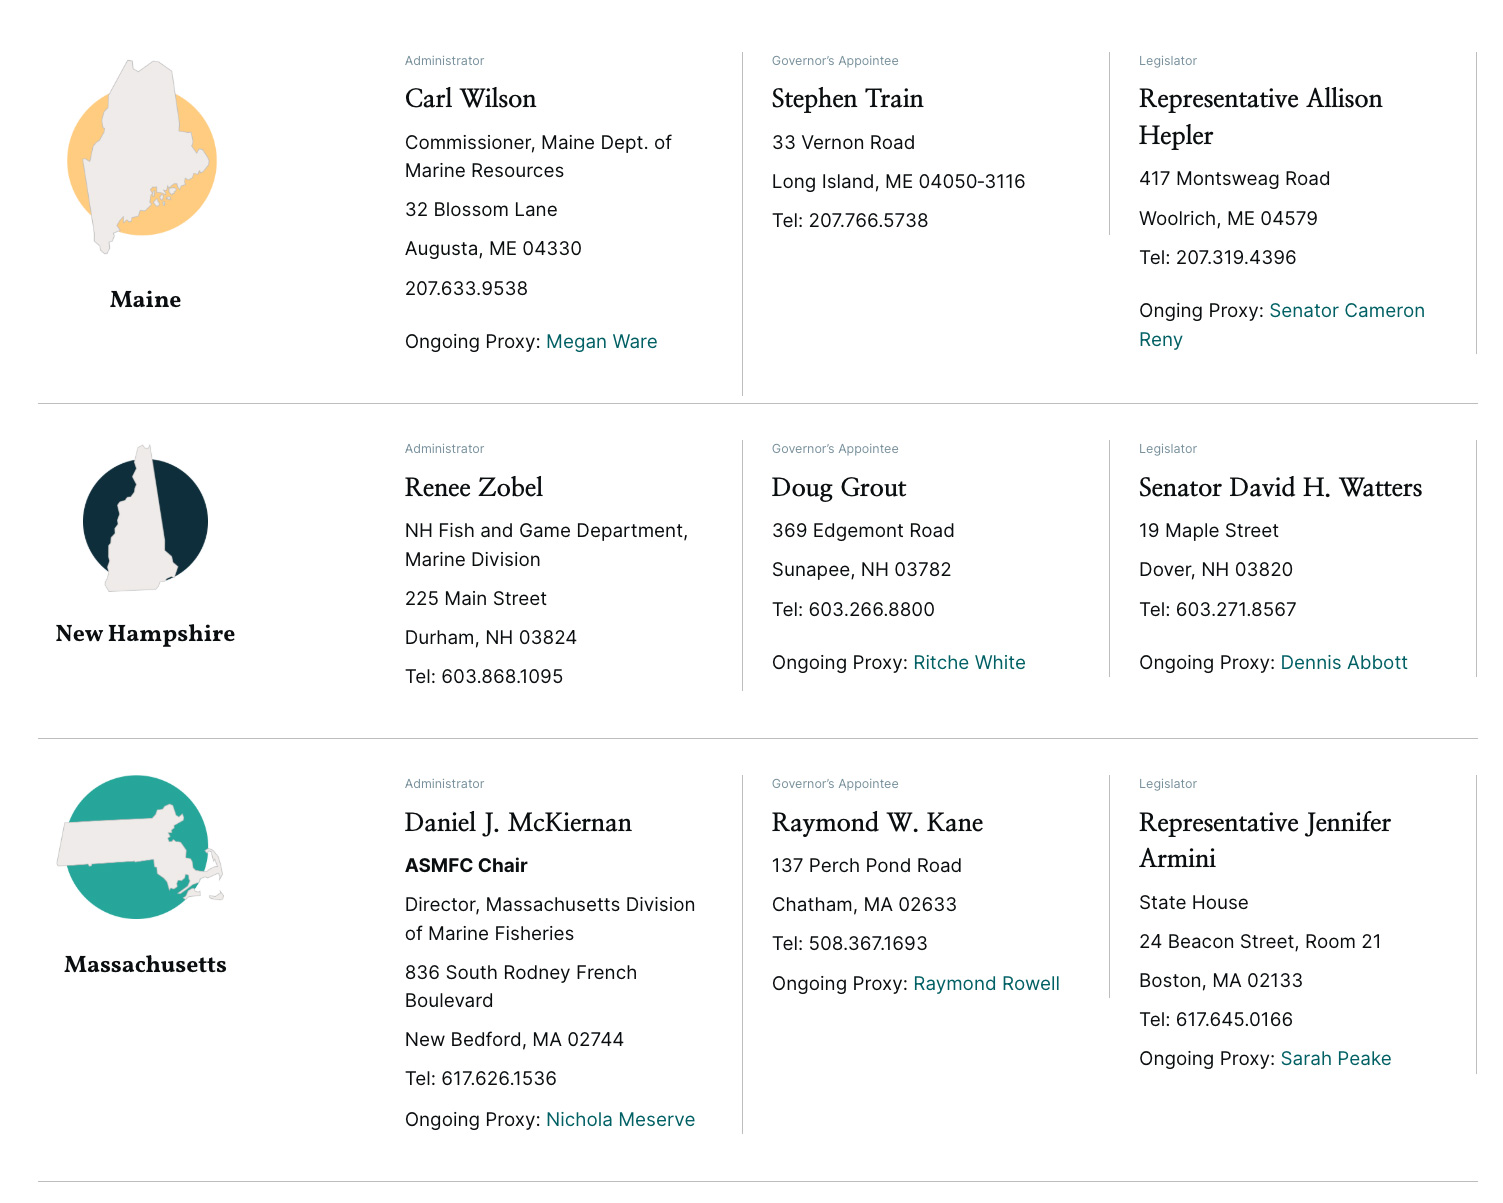Click the Massachusetts state name label

click(146, 965)
